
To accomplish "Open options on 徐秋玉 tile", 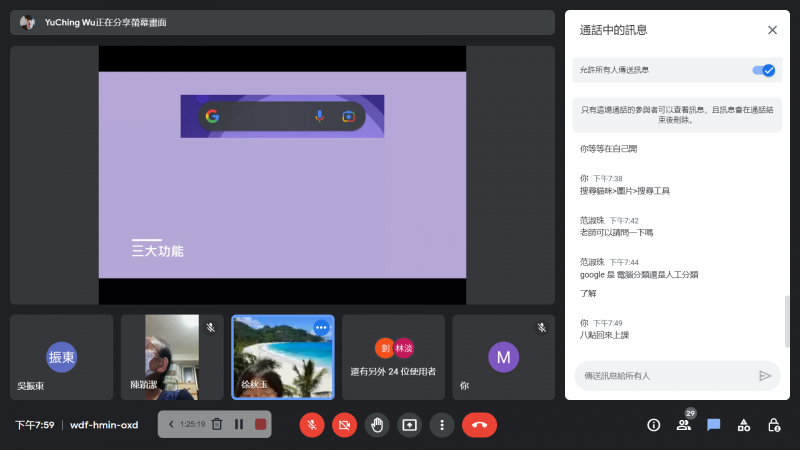I will pos(321,328).
